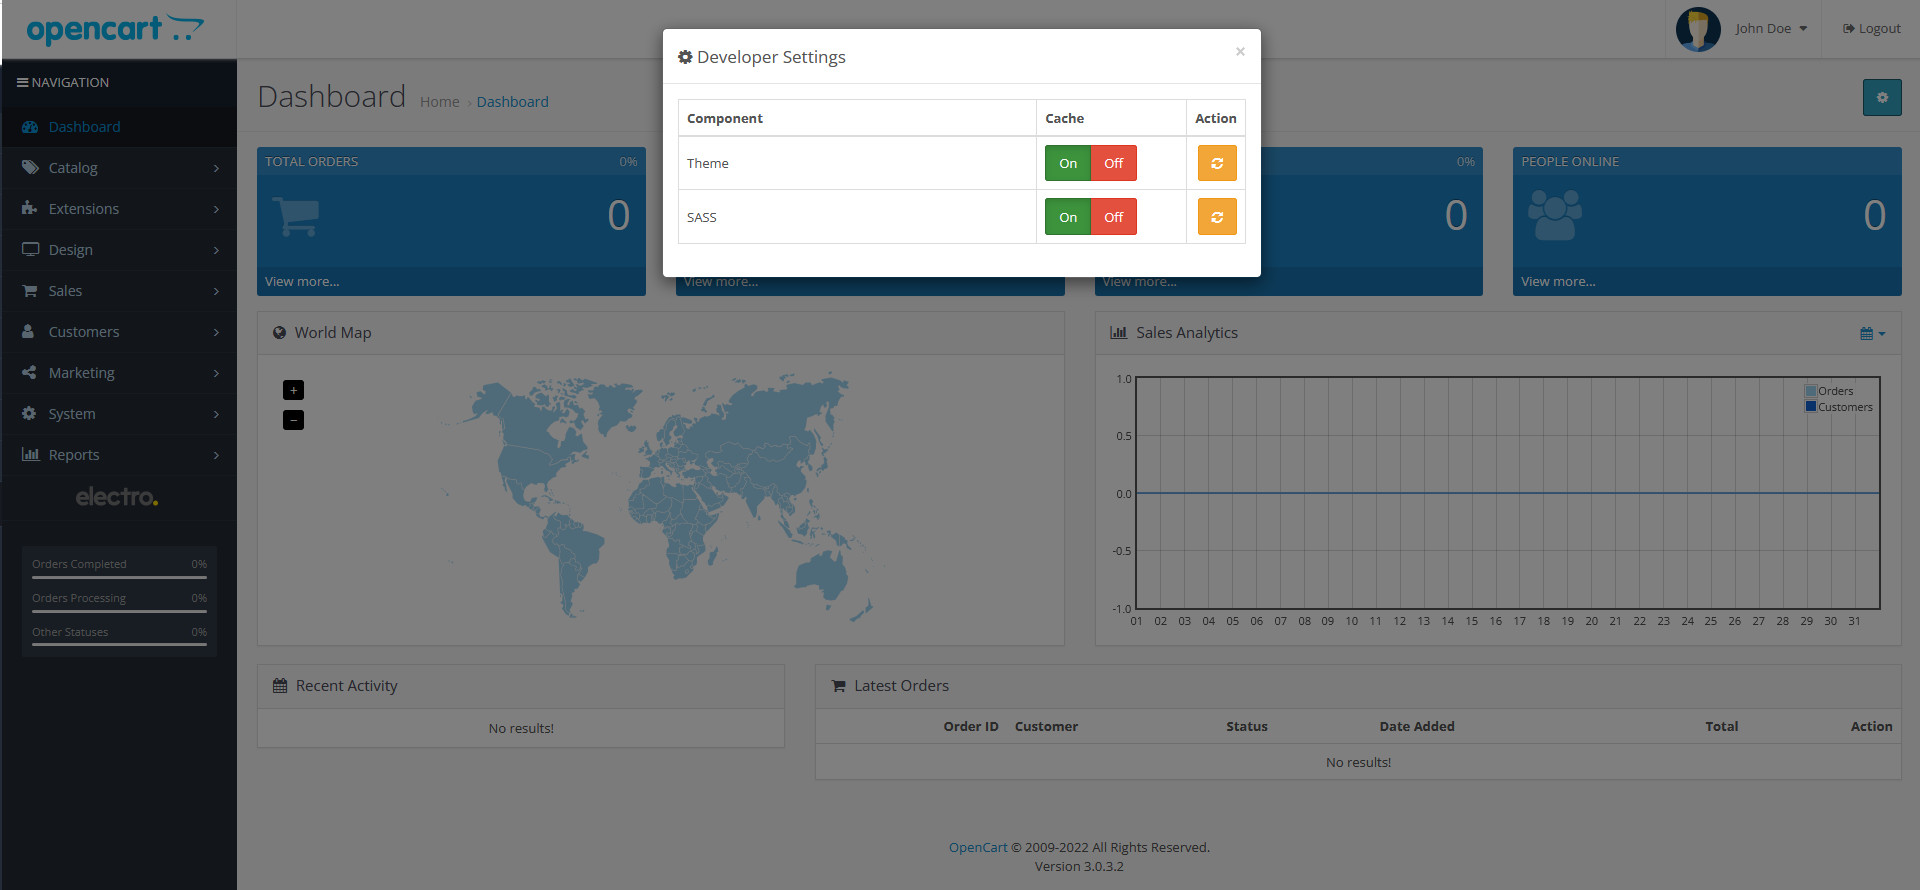
Task: Expand the Catalog menu chevron
Action: pos(216,168)
